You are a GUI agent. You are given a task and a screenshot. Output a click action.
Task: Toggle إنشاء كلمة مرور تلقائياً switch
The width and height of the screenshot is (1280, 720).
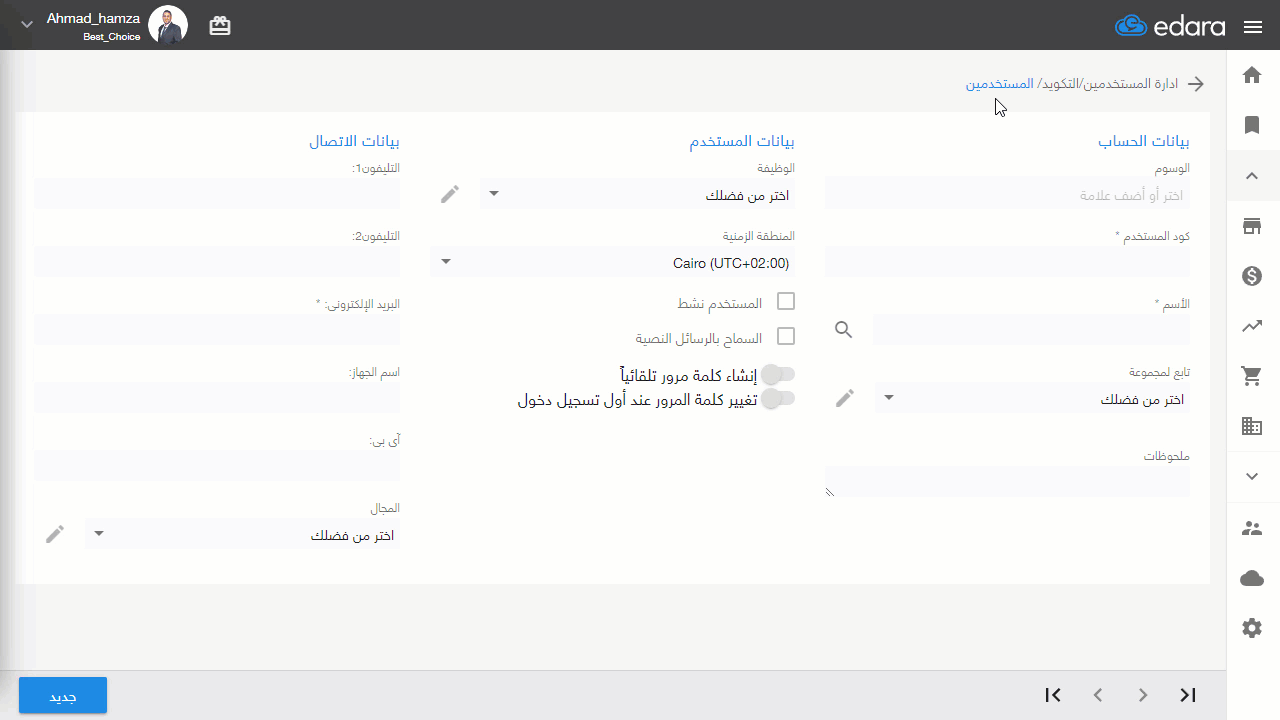[x=778, y=374]
